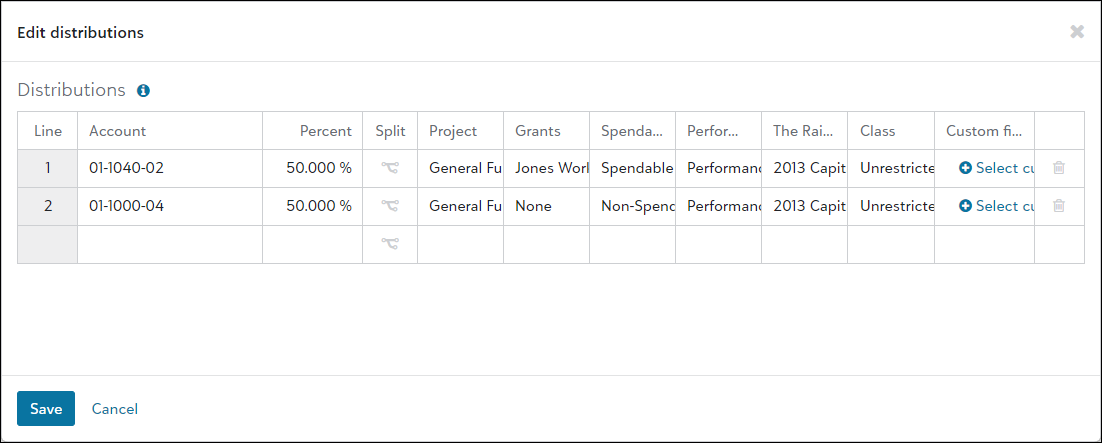This screenshot has width=1102, height=443.
Task: Open split icon for line 1
Action: pyautogui.click(x=390, y=168)
